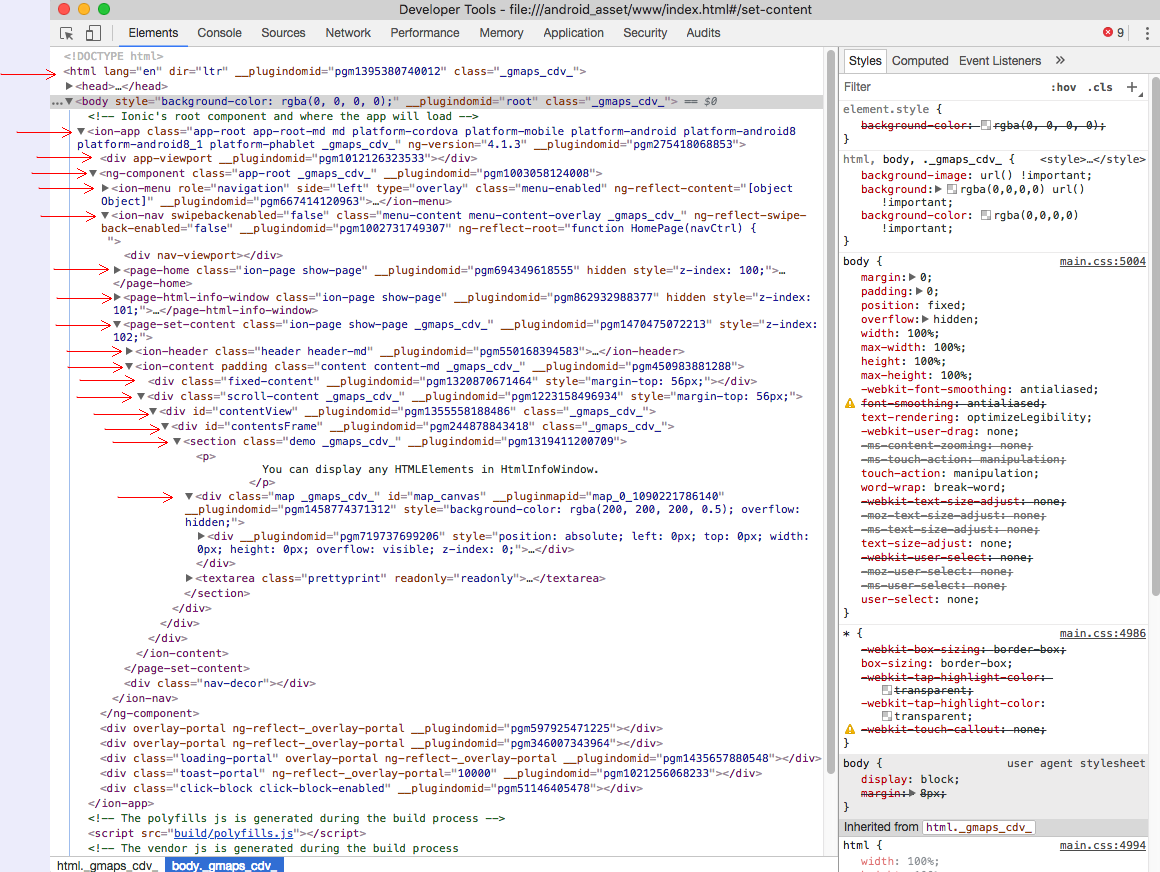Open the DevTools three-dot customize menu
Viewport: 1160px width, 872px height.
[x=1147, y=33]
